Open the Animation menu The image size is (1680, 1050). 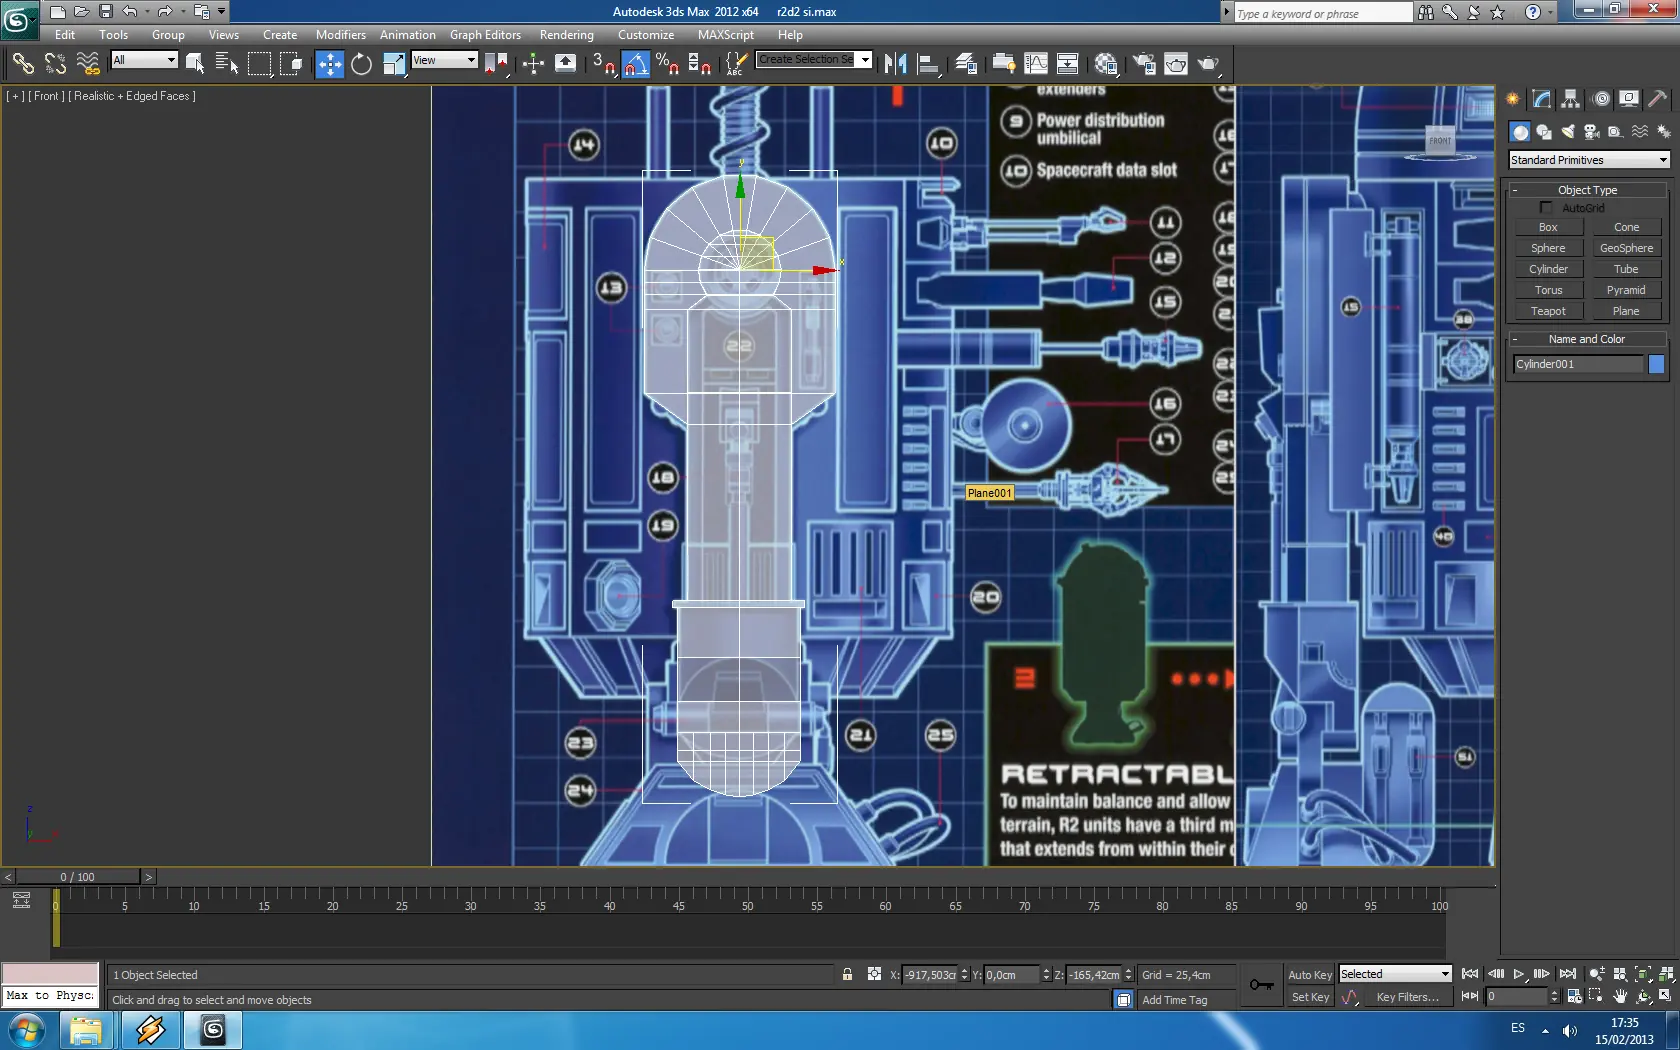(408, 35)
